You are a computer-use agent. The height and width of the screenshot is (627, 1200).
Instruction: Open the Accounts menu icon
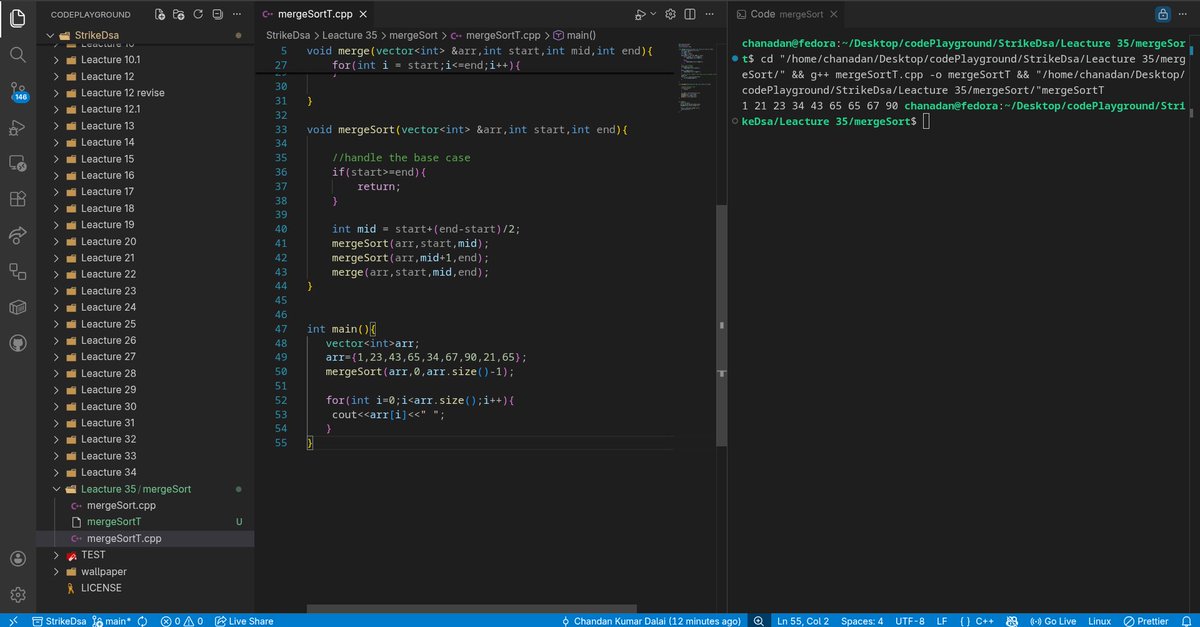17,558
